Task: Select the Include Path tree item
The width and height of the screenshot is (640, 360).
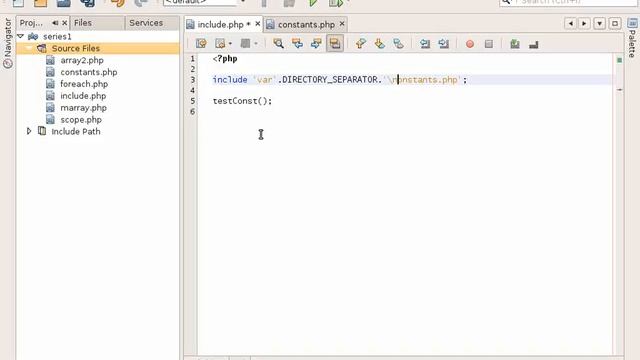Action: (x=76, y=131)
